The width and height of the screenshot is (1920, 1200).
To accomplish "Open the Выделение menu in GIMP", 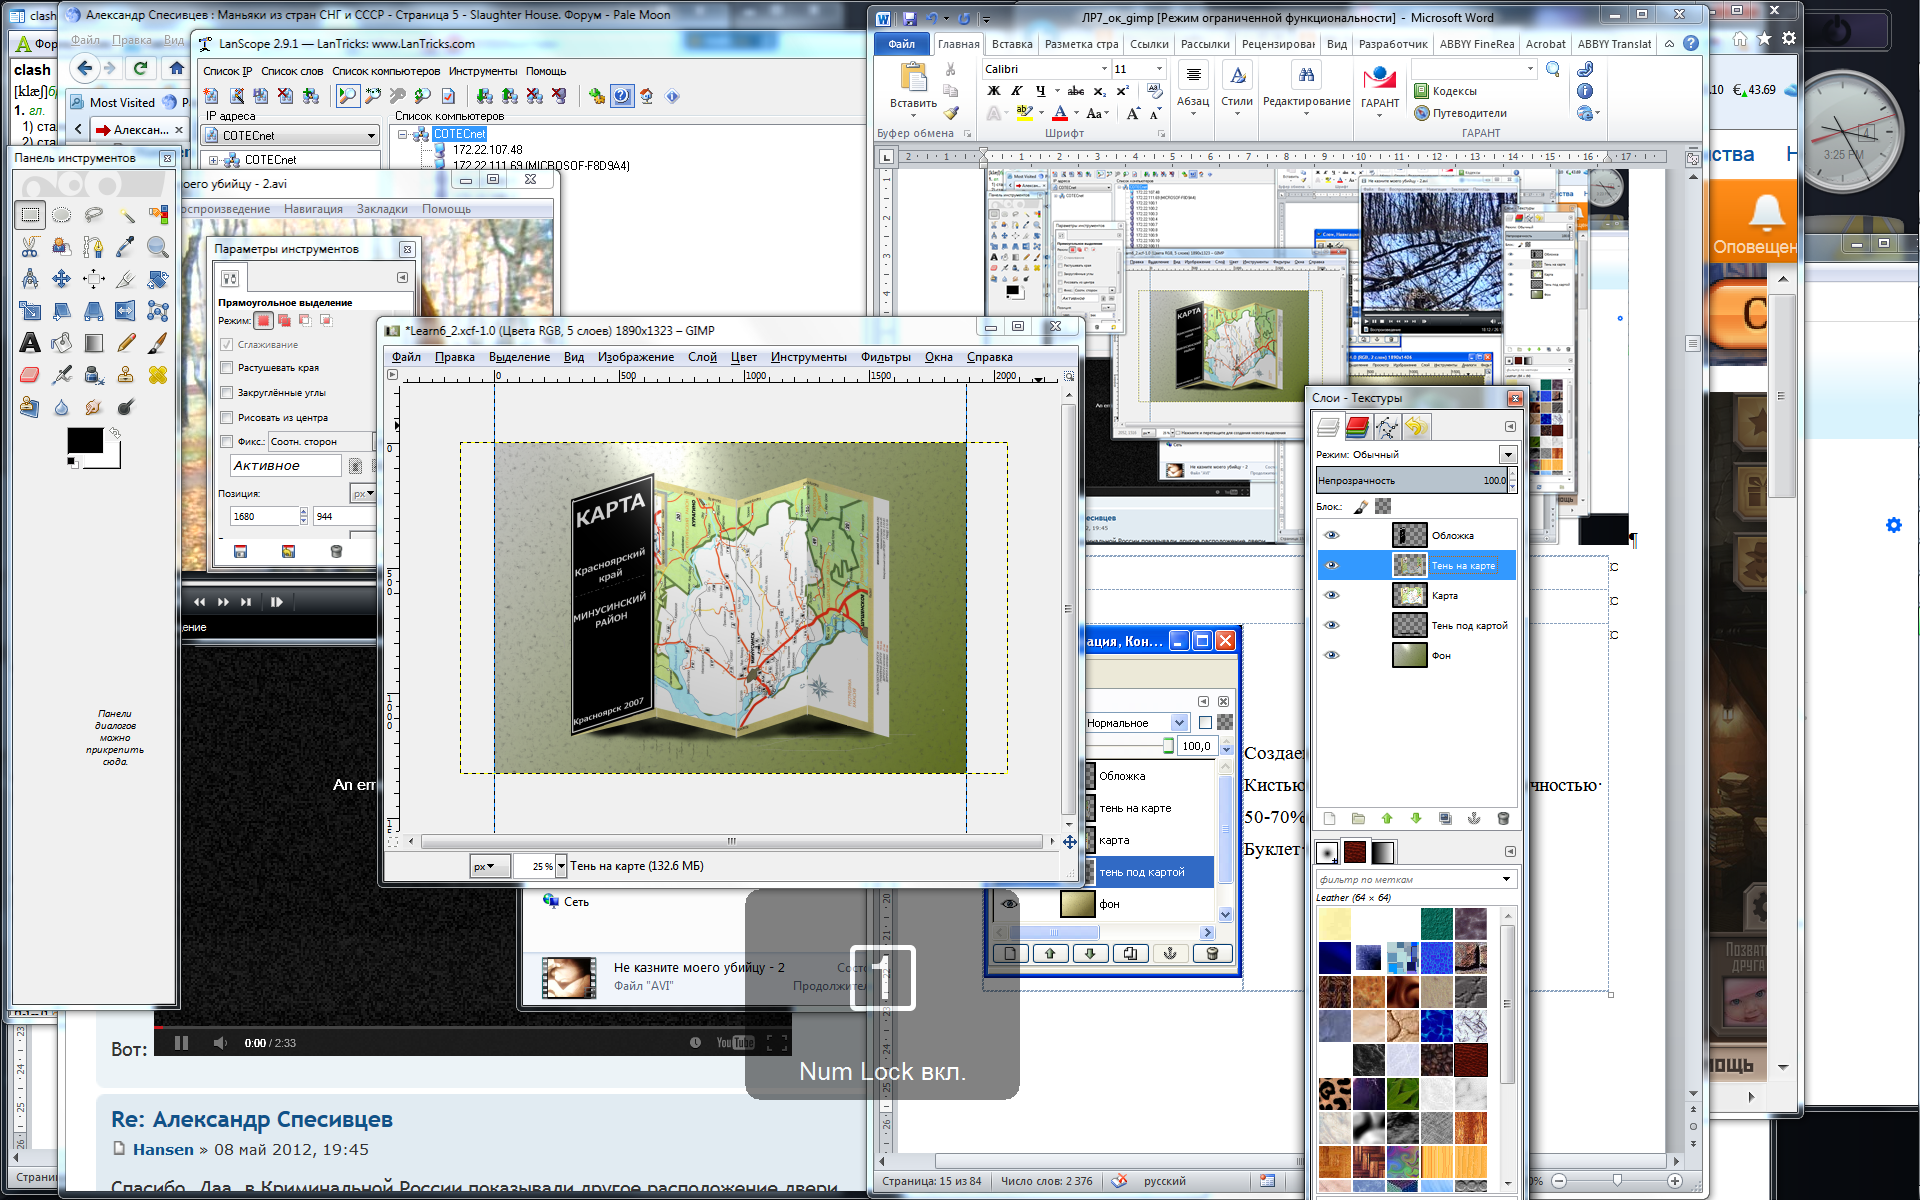I will 519,357.
